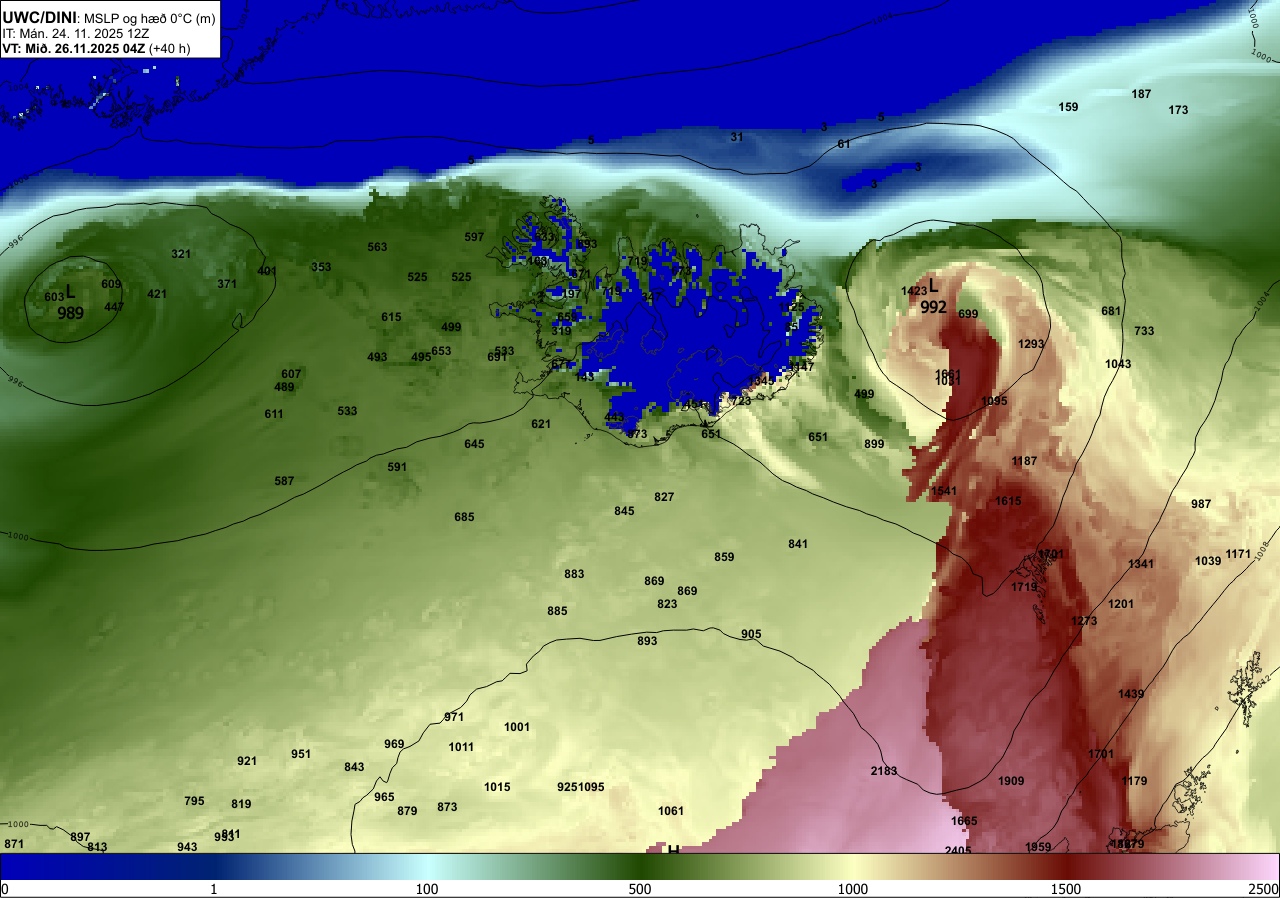This screenshot has height=898, width=1280.
Task: Select the 597 height value
Action: click(474, 237)
